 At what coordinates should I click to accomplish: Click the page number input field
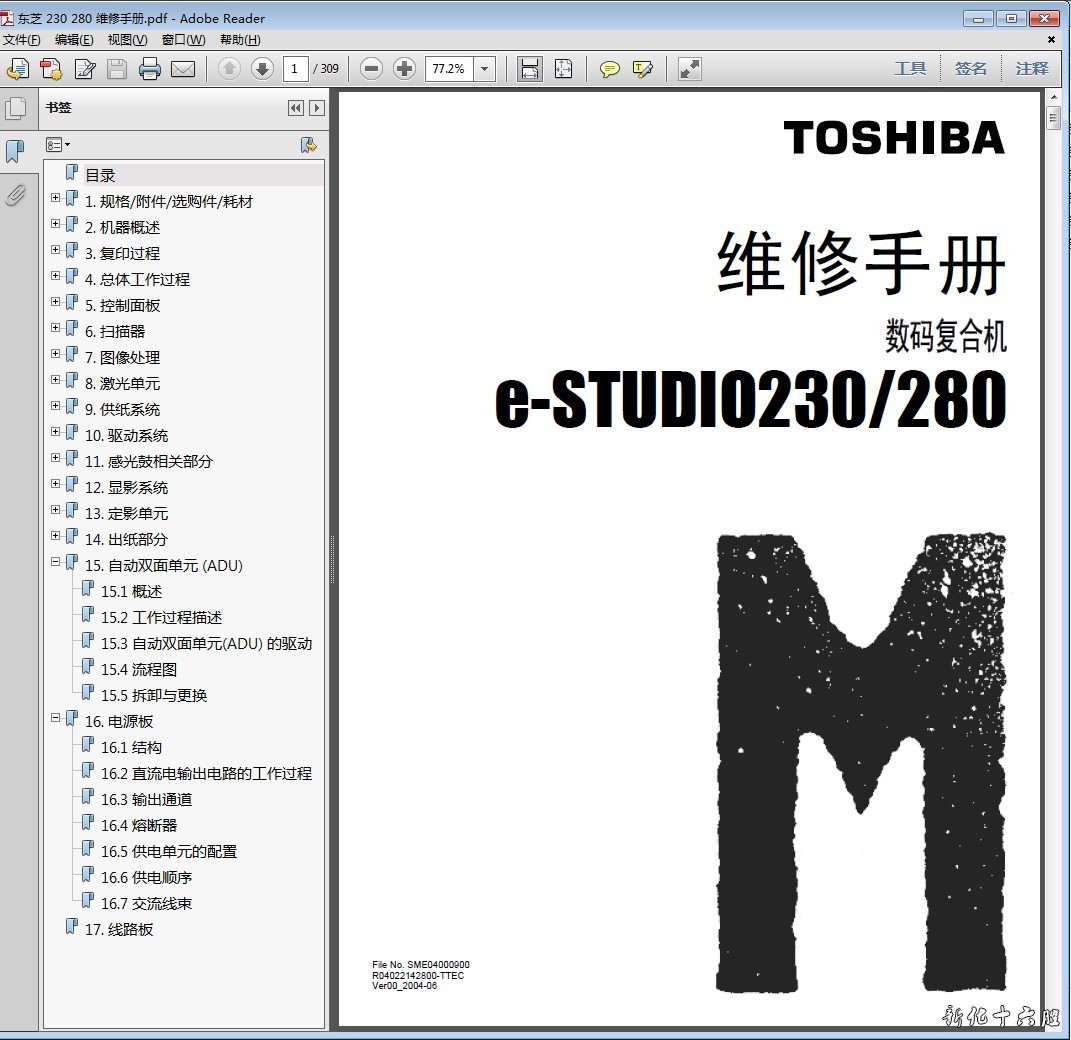pos(295,69)
